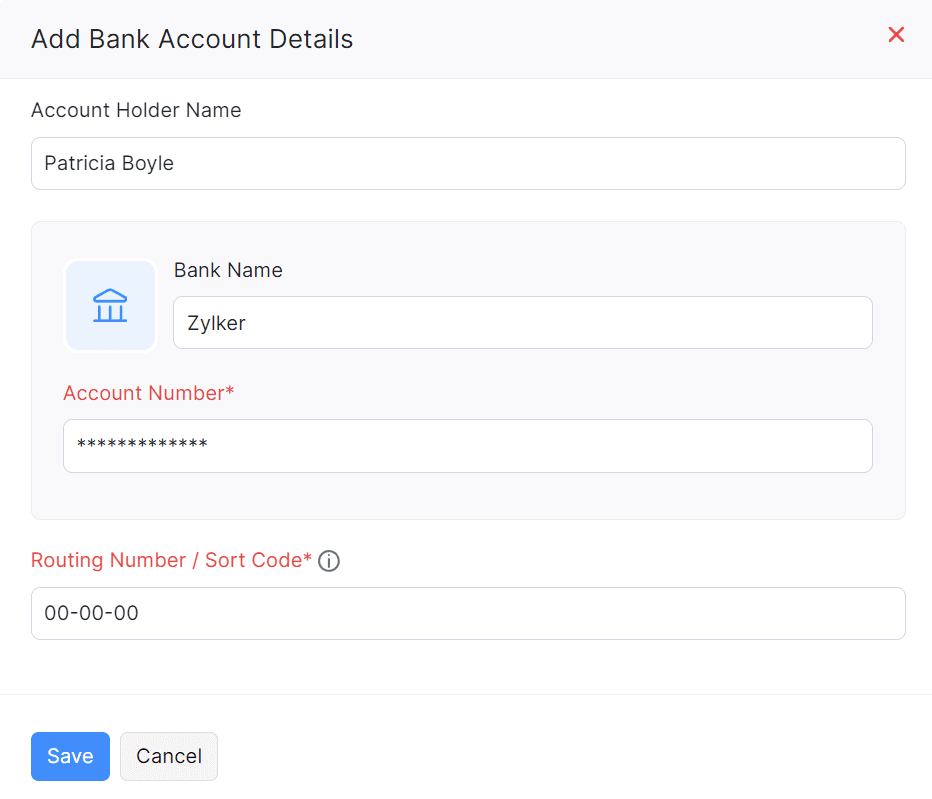
Task: Click the asterisk on Routing Number label
Action: 305,560
